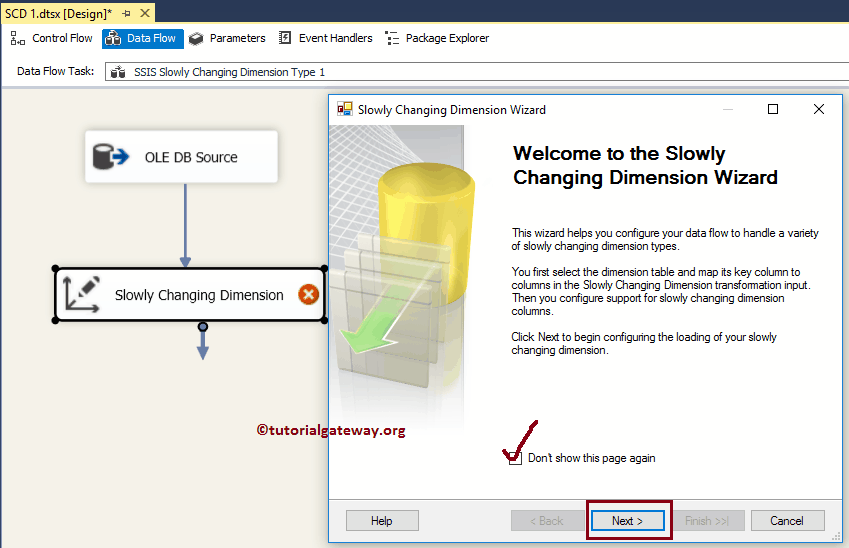Switch to Event Handlers tab
Image resolution: width=849 pixels, height=548 pixels.
(x=325, y=38)
